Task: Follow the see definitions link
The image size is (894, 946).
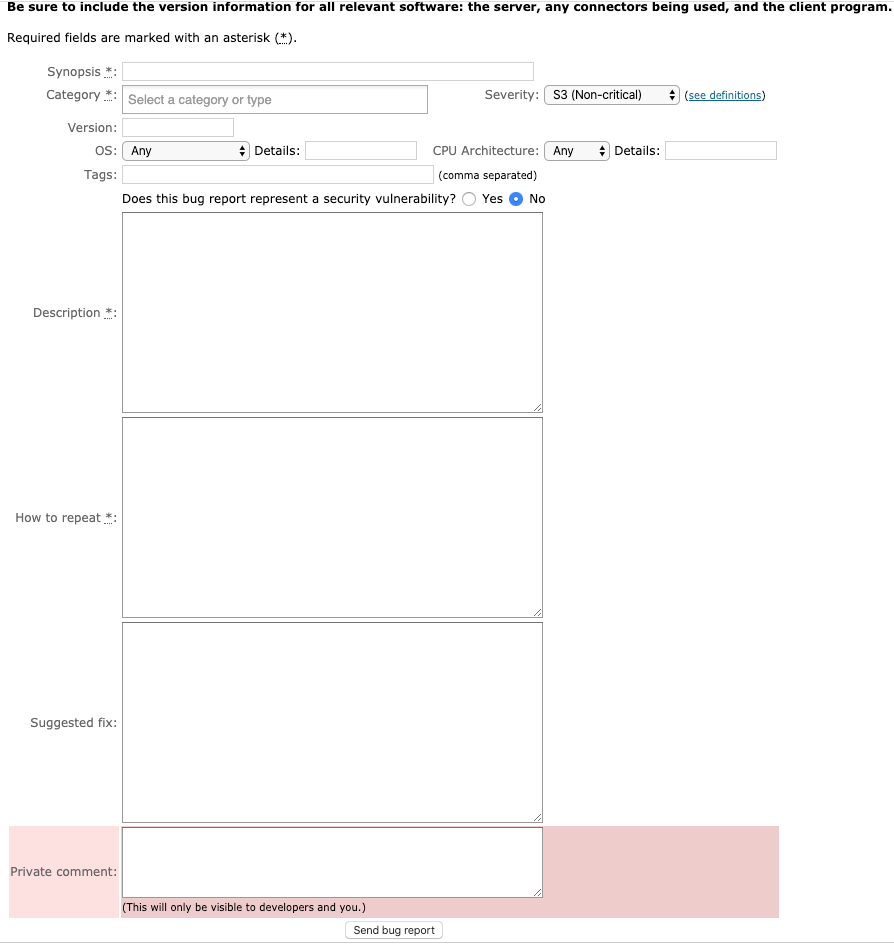Action: (x=724, y=95)
